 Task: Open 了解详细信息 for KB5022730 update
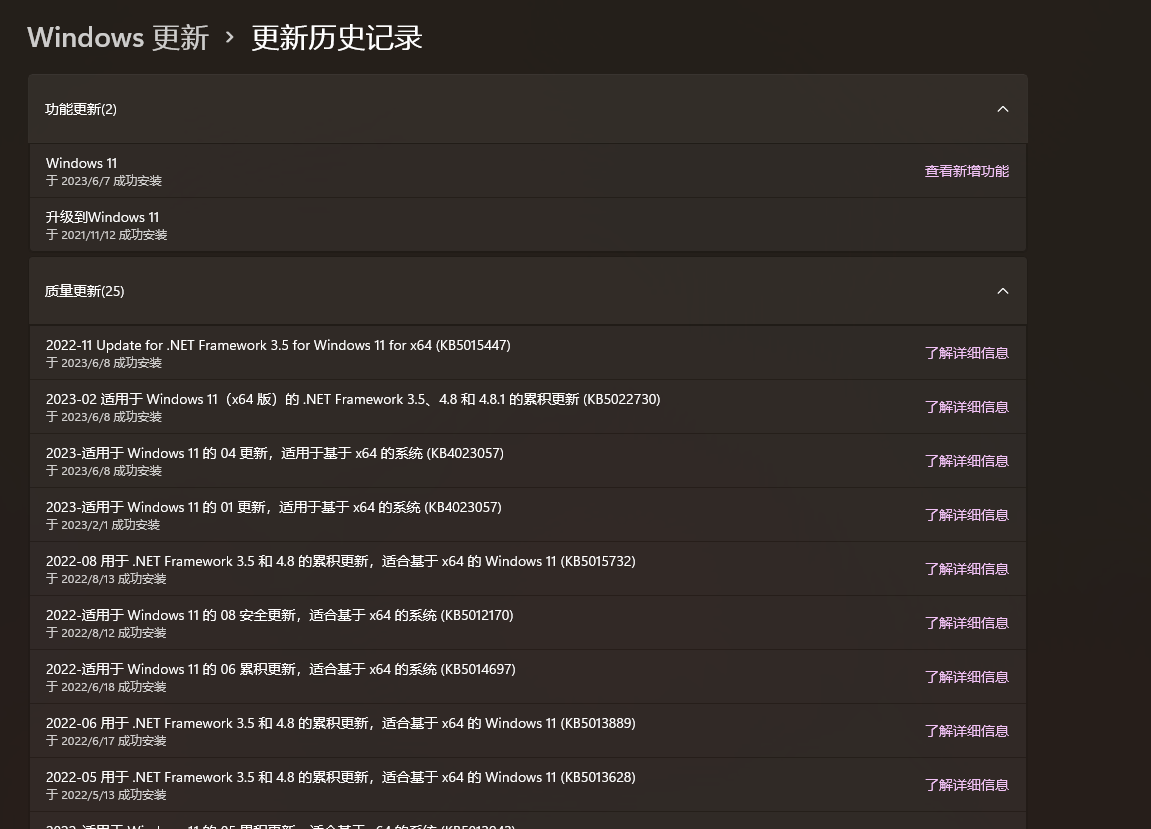(x=966, y=407)
